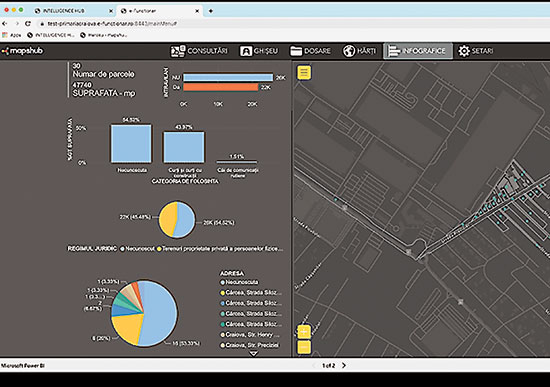This screenshot has height=387, width=550.
Task: Filter by Necunoscut legend in REGIMUL JURIDIC
Action: [x=138, y=248]
